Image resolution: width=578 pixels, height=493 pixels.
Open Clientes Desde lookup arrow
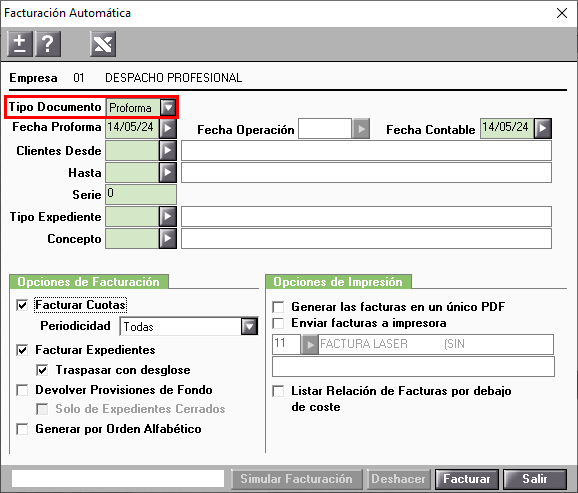tap(168, 150)
